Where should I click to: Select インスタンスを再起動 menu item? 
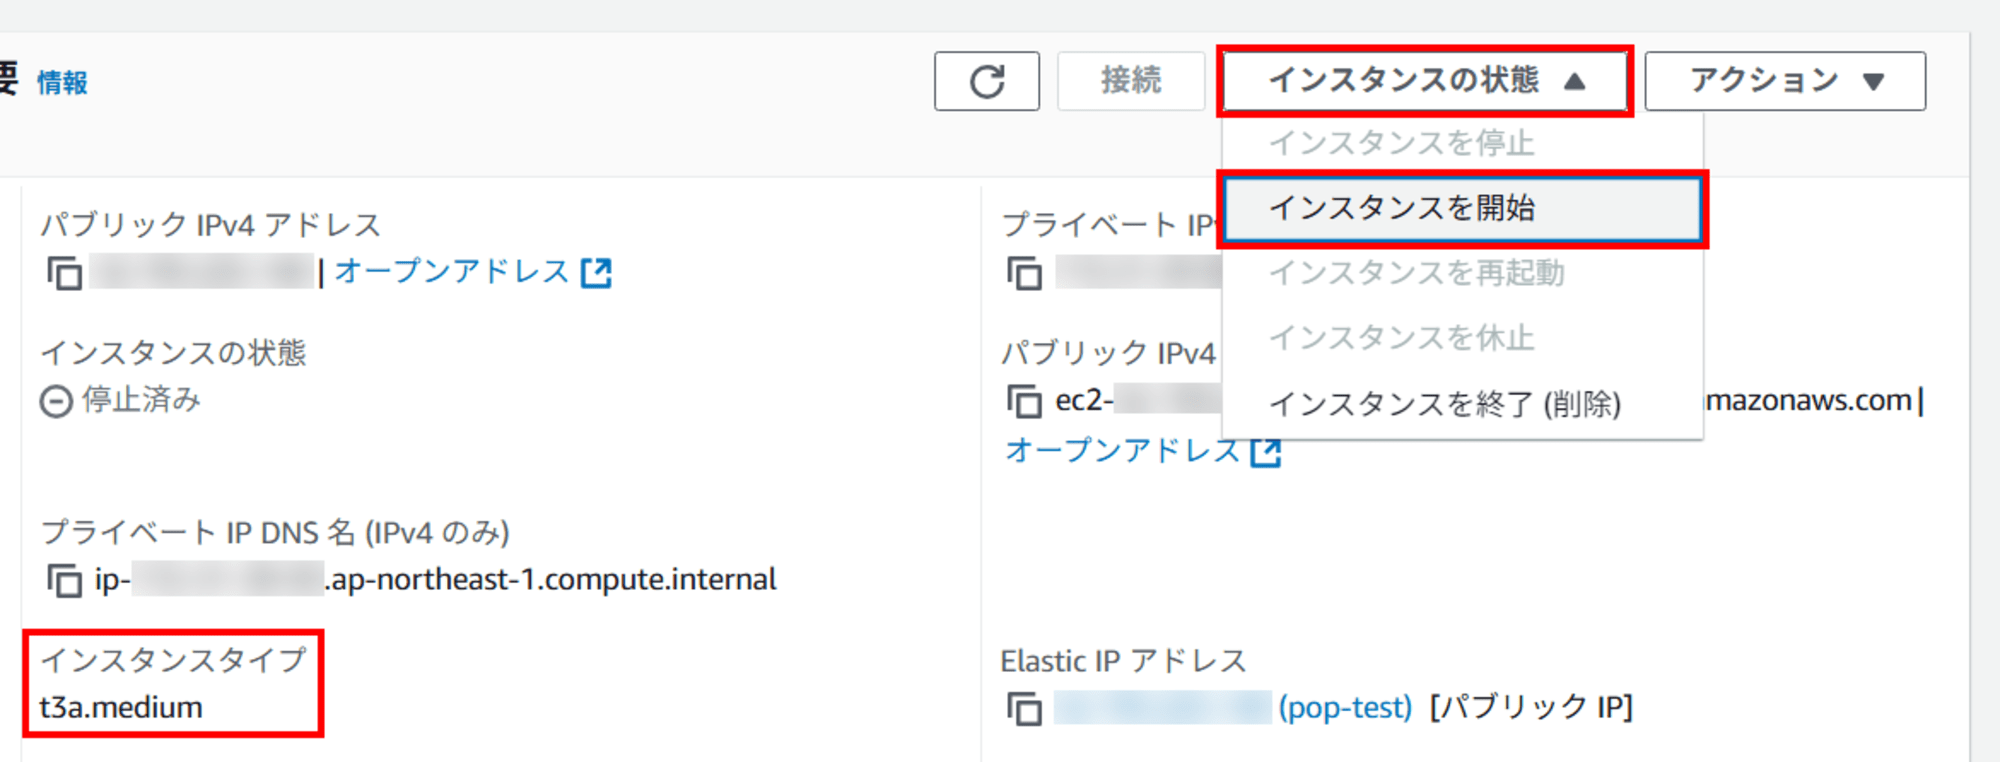pos(1463,273)
